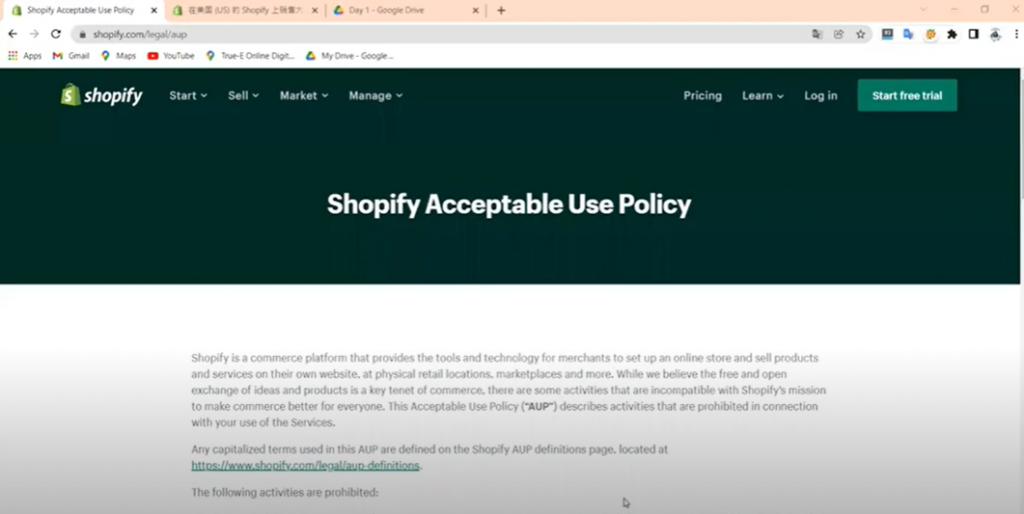This screenshot has height=514, width=1024.
Task: Bookmark this page with the star icon
Action: (x=860, y=34)
